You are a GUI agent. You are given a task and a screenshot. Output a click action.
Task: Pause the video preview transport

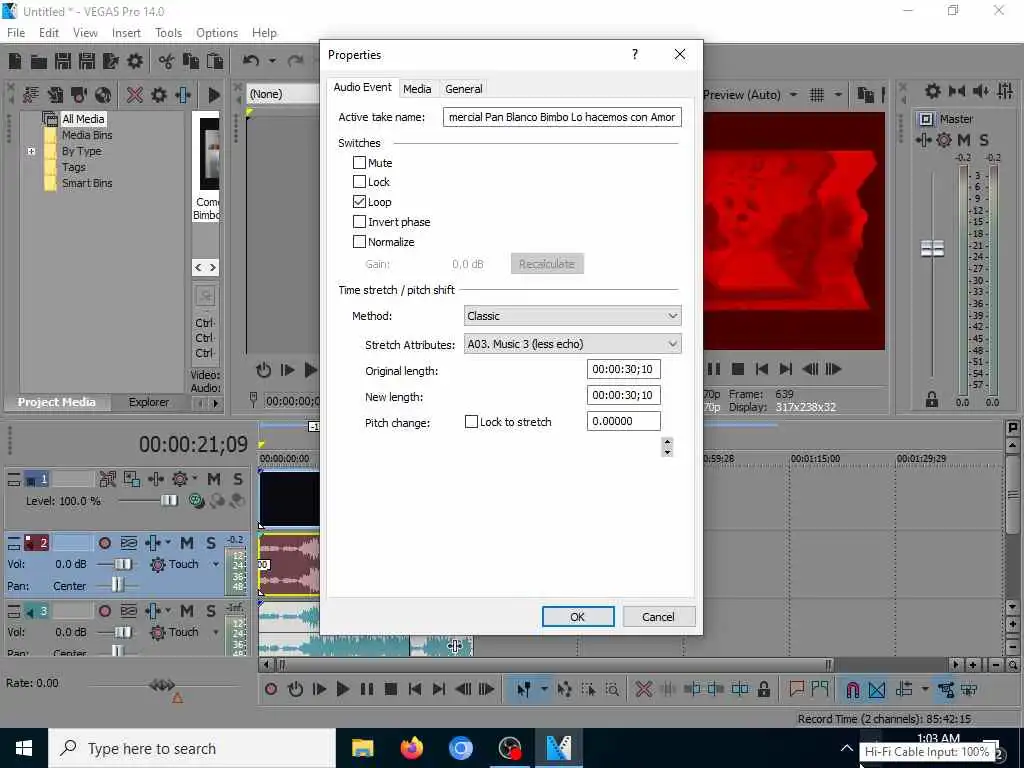714,370
